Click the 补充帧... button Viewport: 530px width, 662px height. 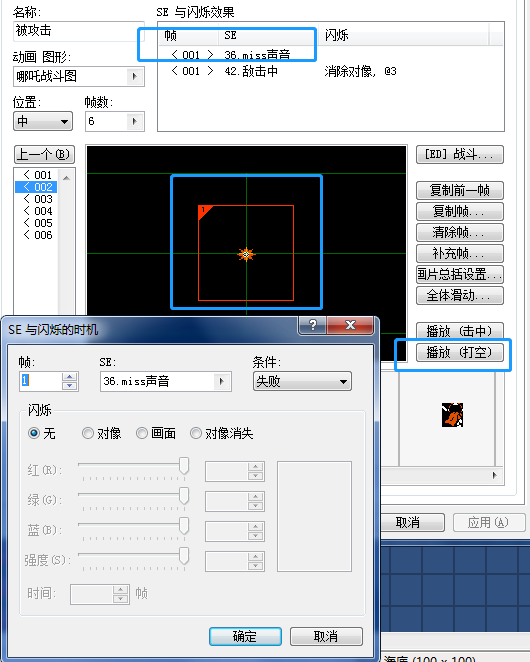459,253
